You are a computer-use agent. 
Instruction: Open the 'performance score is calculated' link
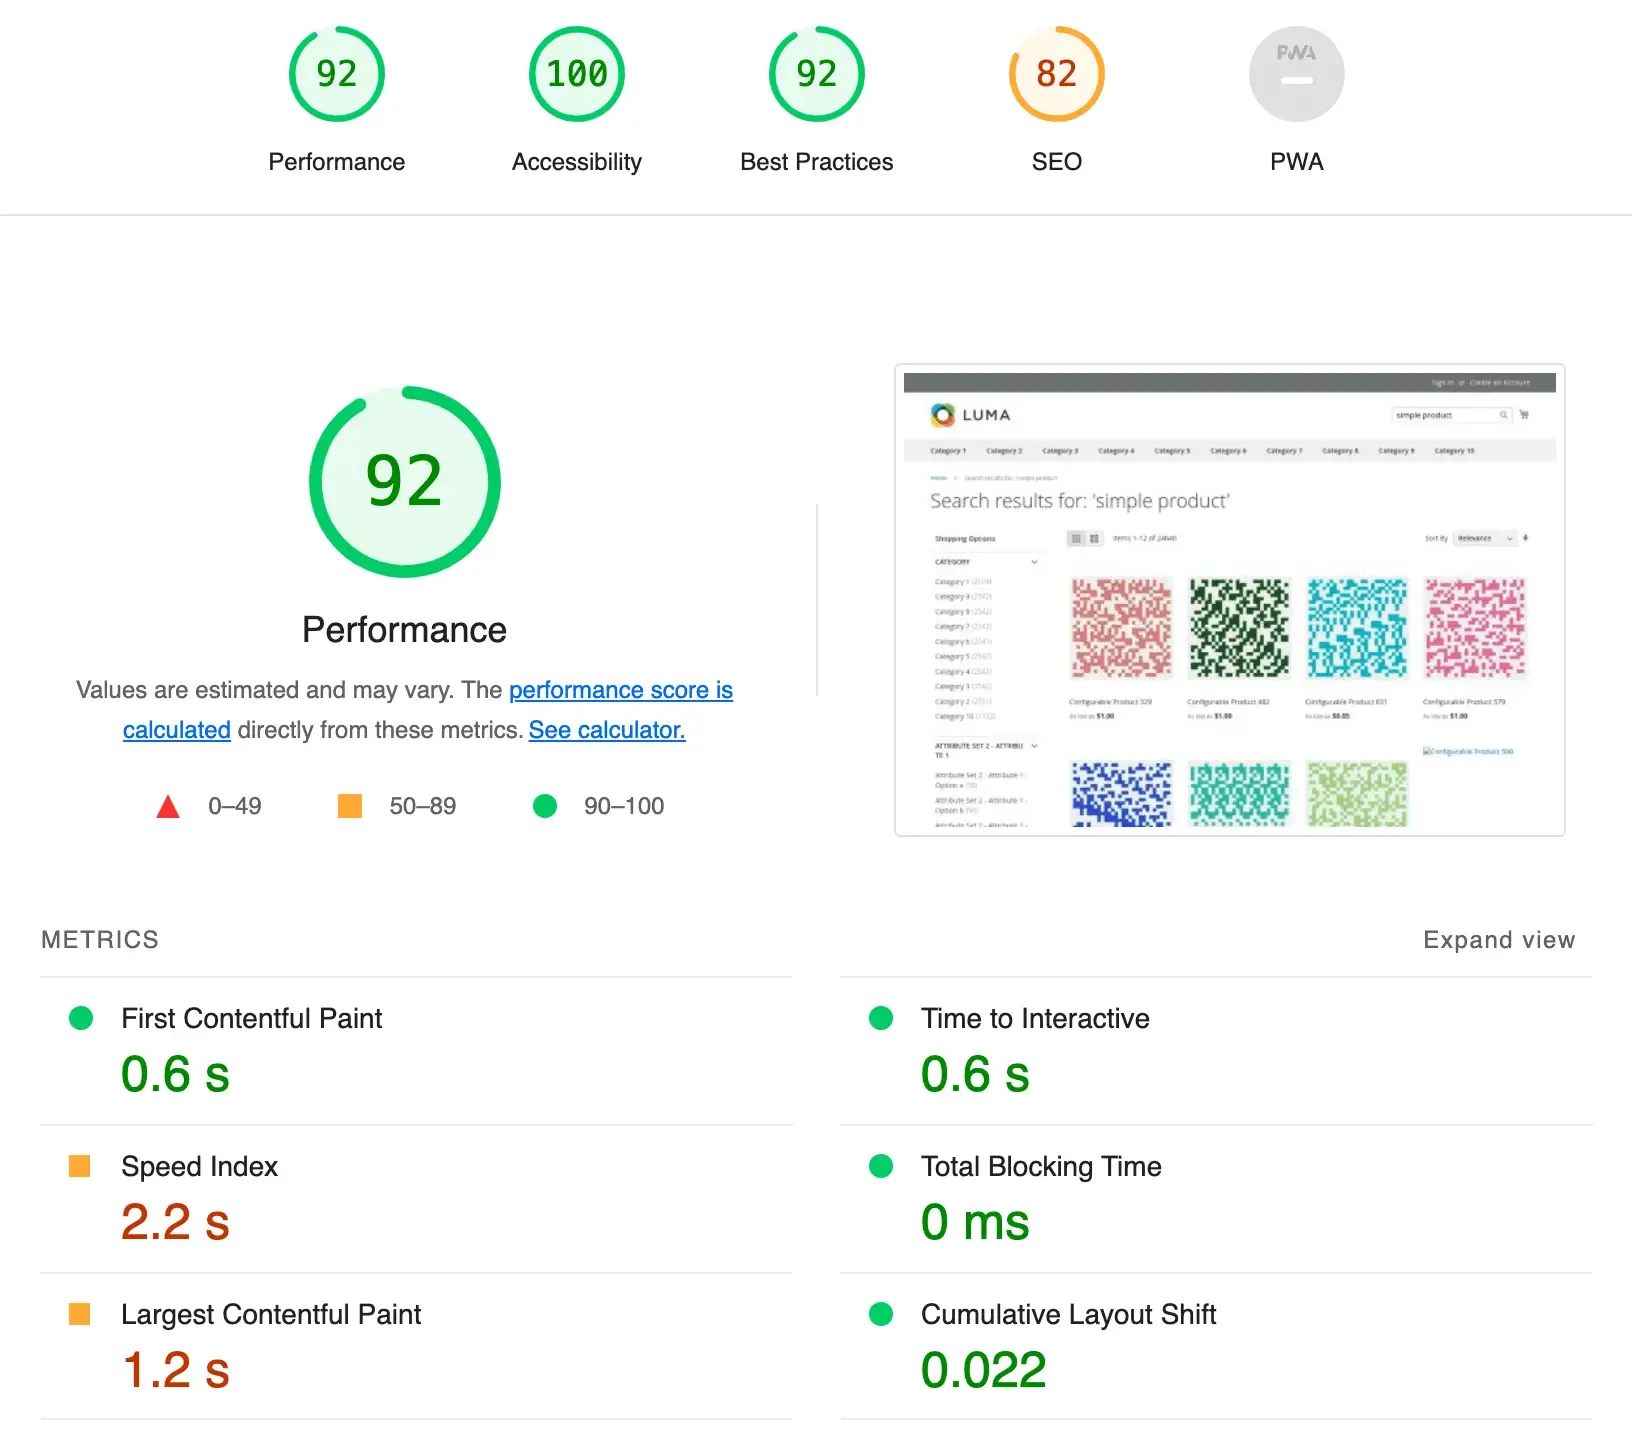[x=620, y=690]
